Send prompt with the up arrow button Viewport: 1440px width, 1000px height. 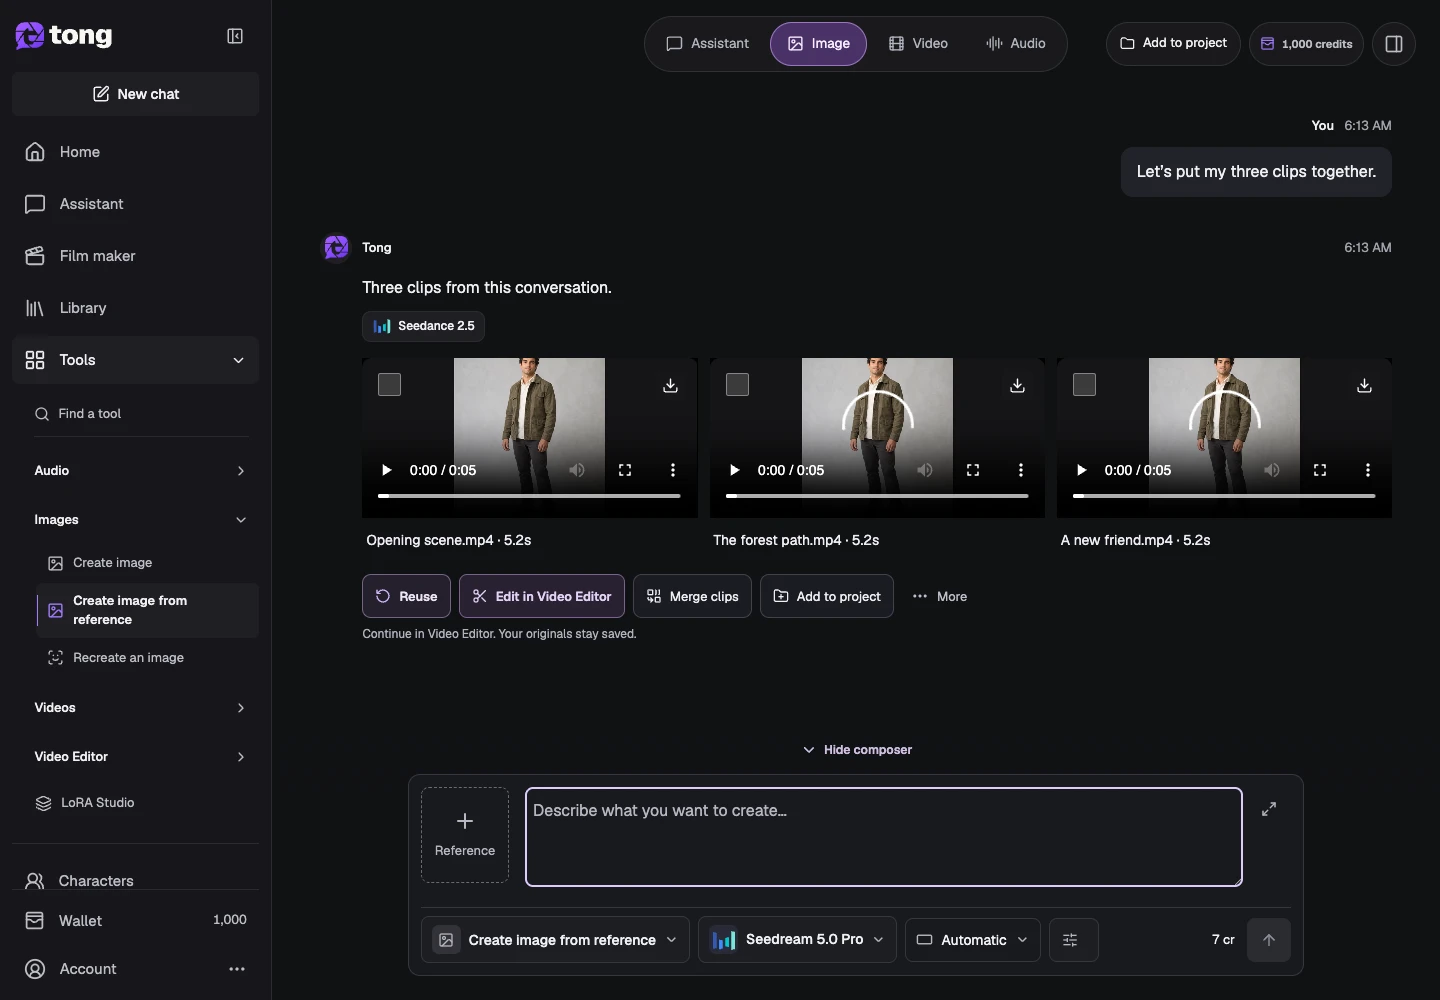[1269, 940]
